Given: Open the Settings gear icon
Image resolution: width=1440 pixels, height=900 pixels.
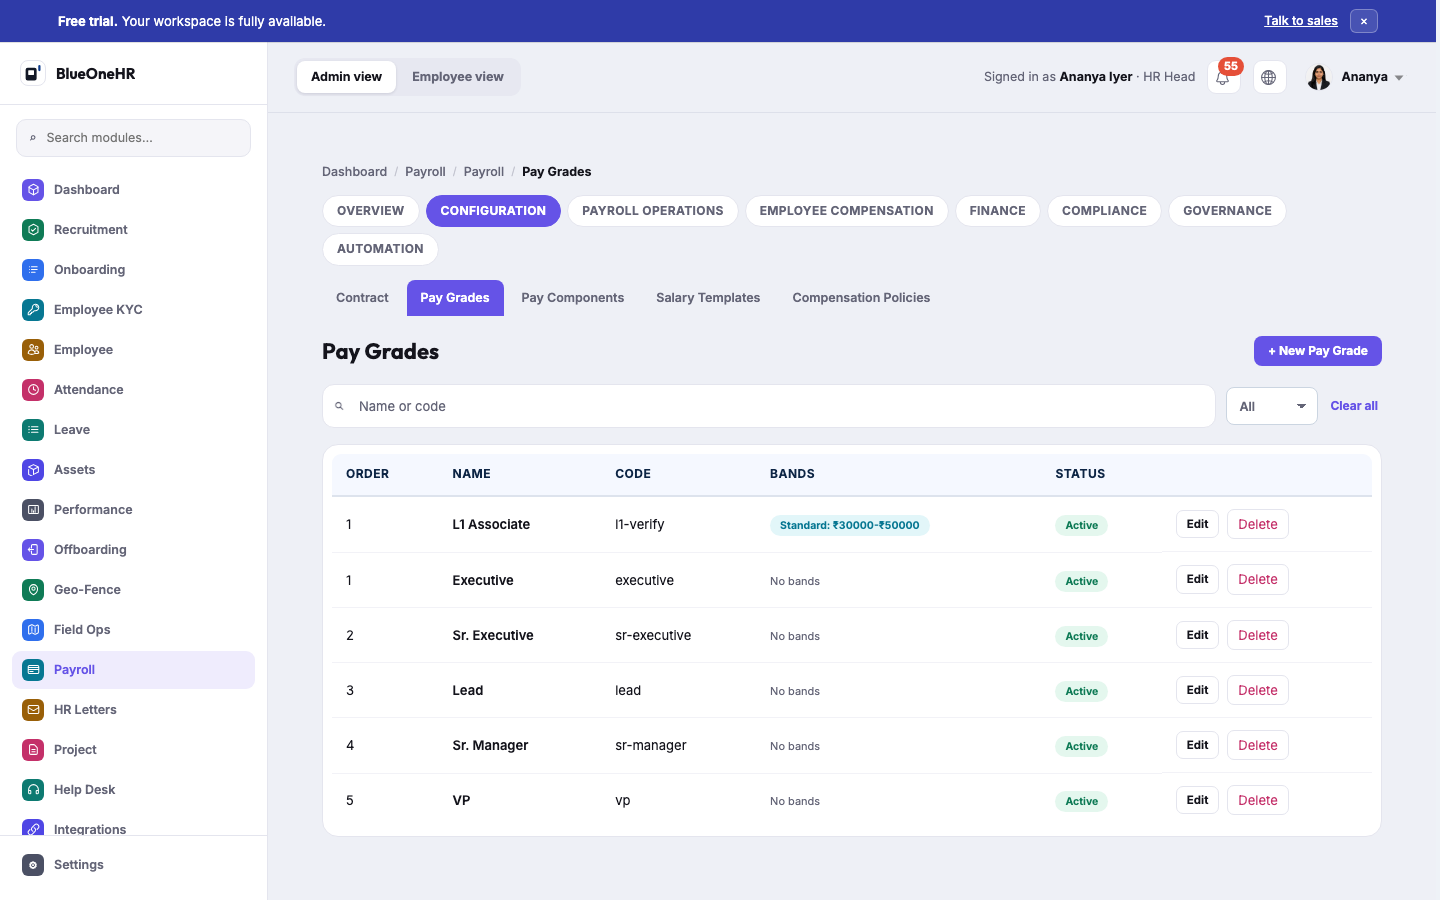Looking at the screenshot, I should click(x=33, y=865).
